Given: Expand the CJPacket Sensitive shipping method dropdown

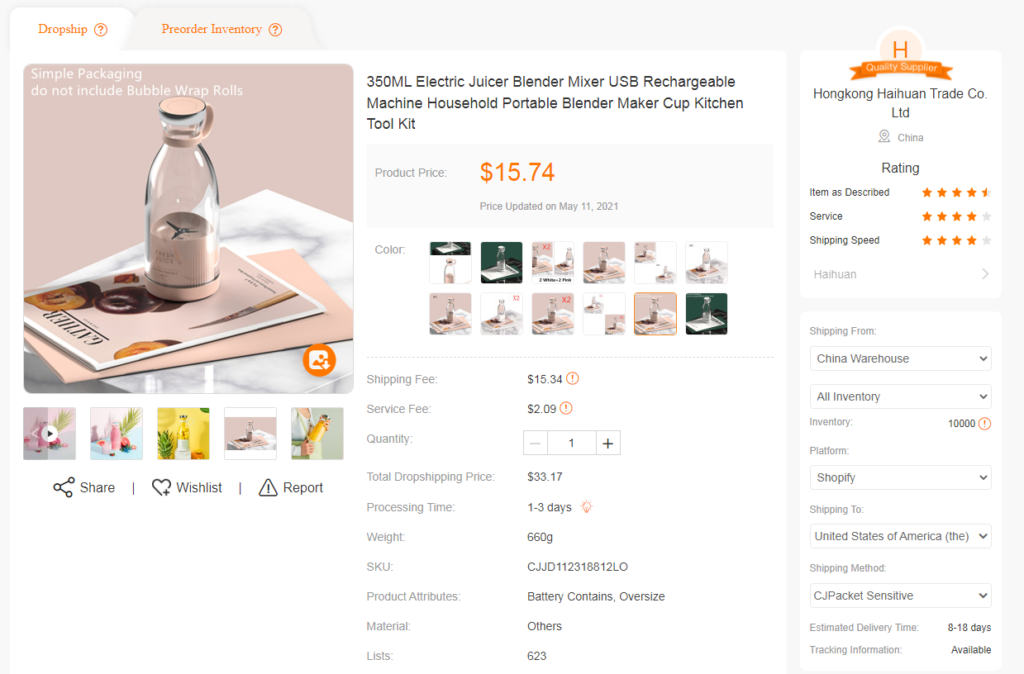Looking at the screenshot, I should 900,596.
